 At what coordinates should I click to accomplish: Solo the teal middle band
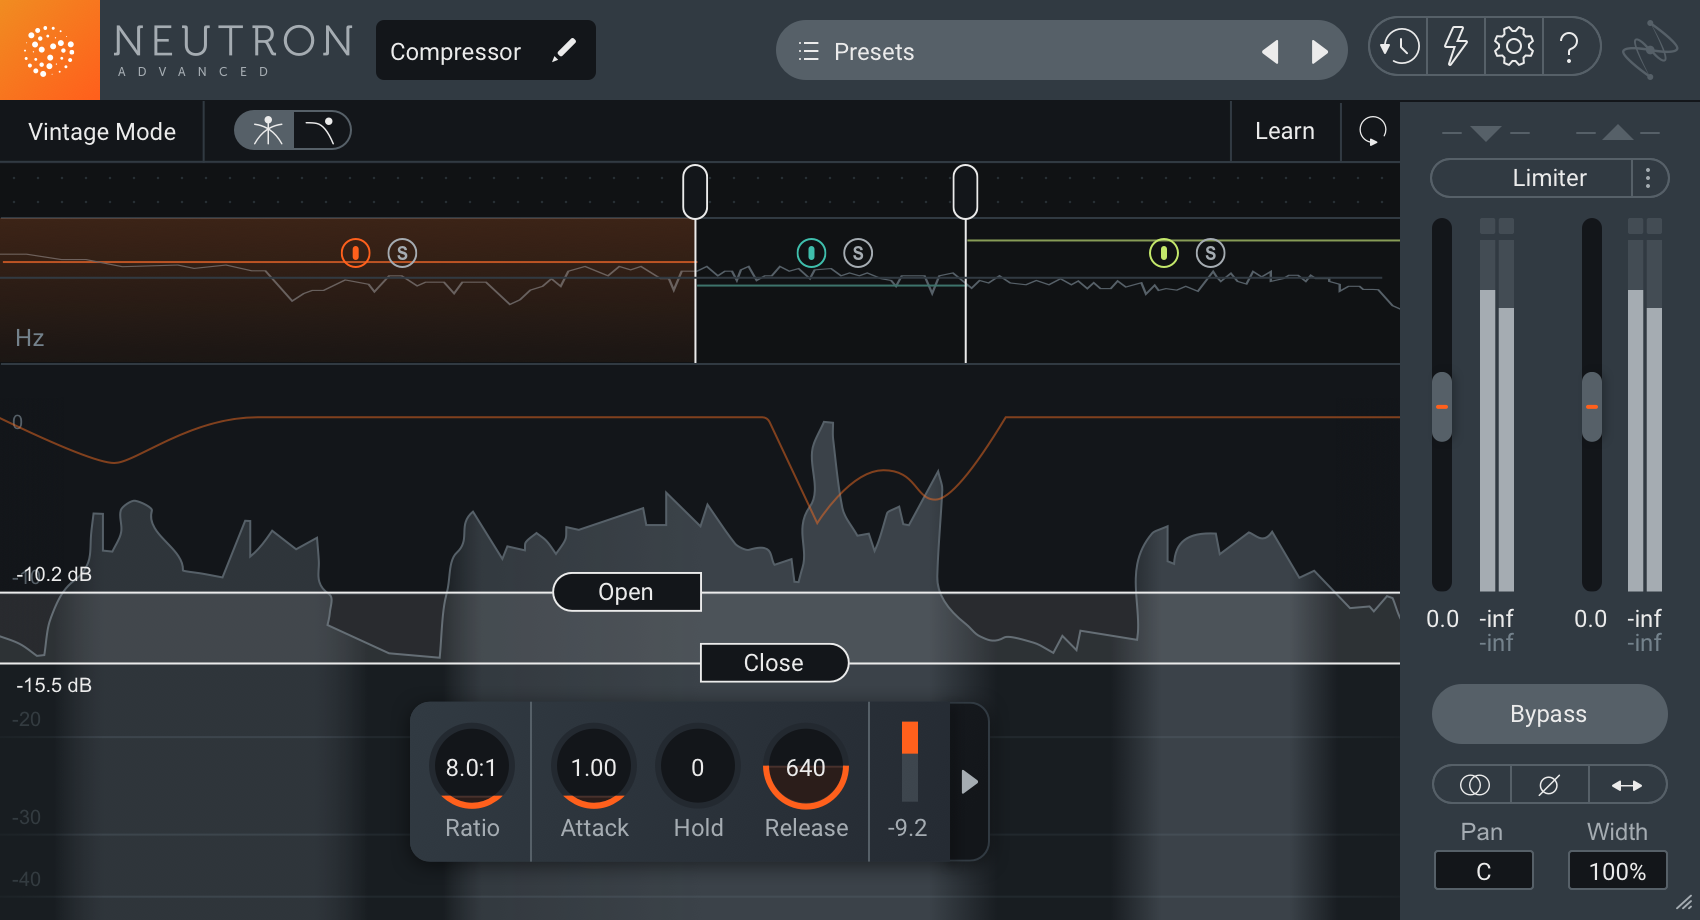tap(858, 253)
